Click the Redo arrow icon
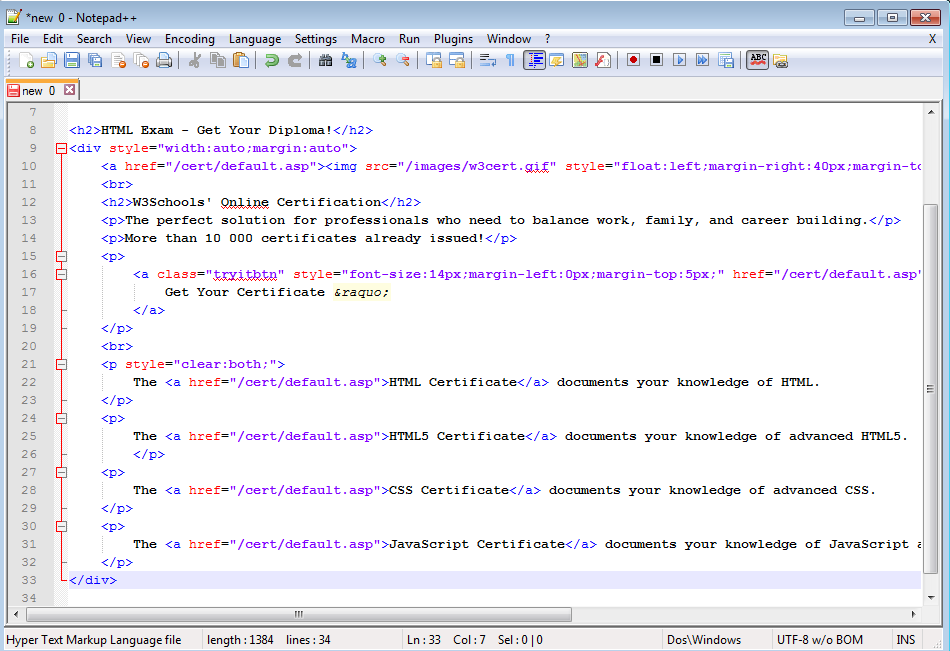Screen dimensions: 950x651 pos(294,60)
